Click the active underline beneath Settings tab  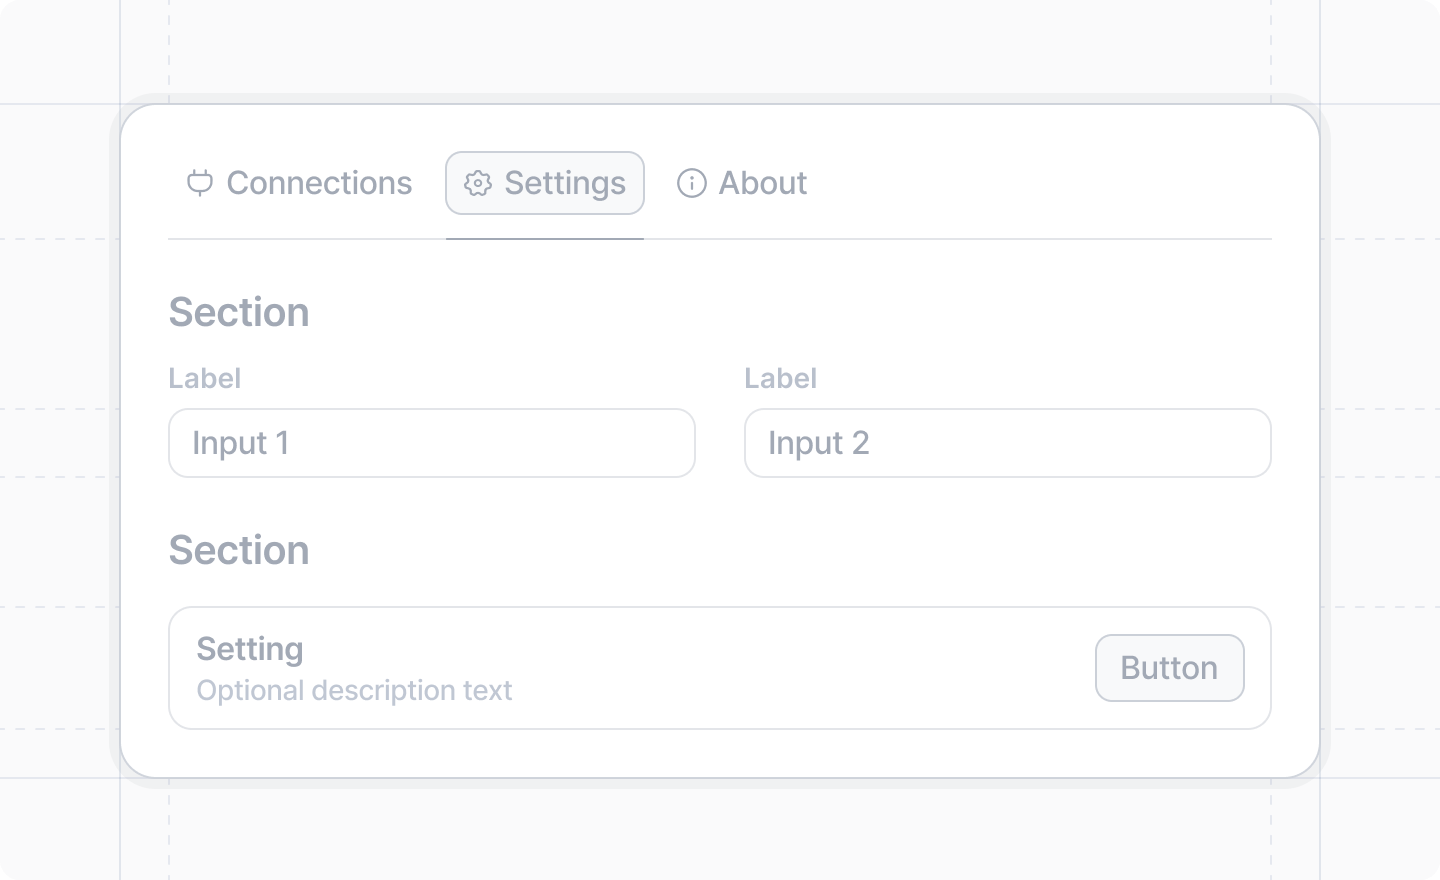pos(545,239)
